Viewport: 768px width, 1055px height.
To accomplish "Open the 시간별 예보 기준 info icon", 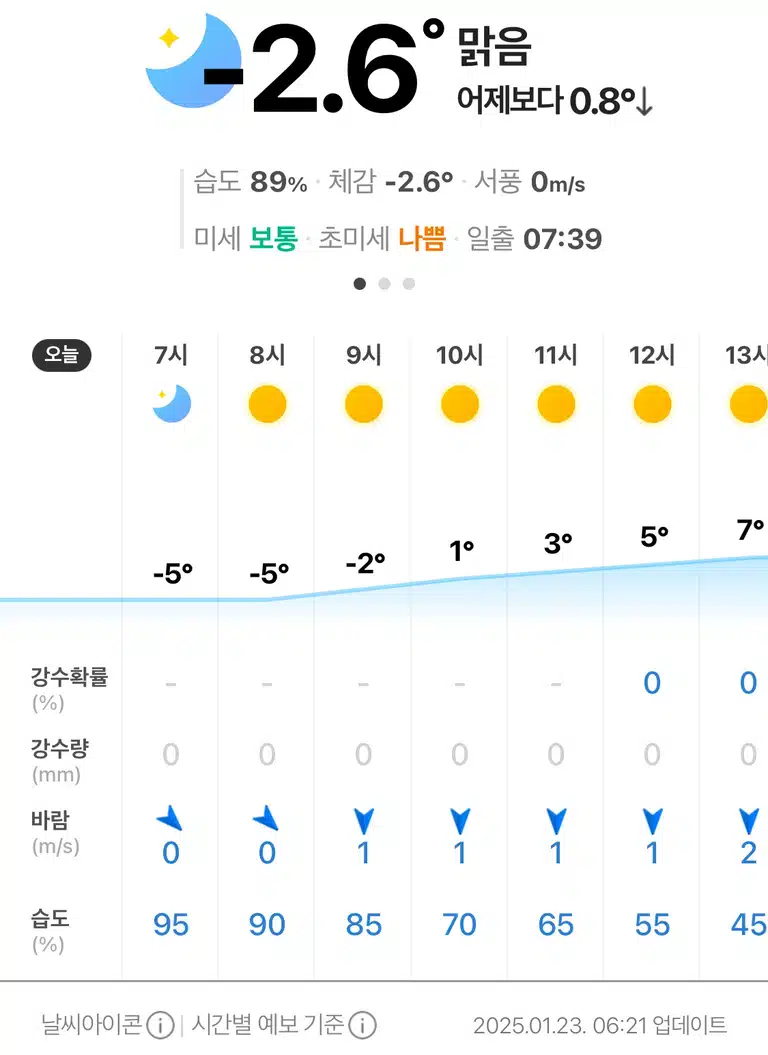I will pos(363,1026).
